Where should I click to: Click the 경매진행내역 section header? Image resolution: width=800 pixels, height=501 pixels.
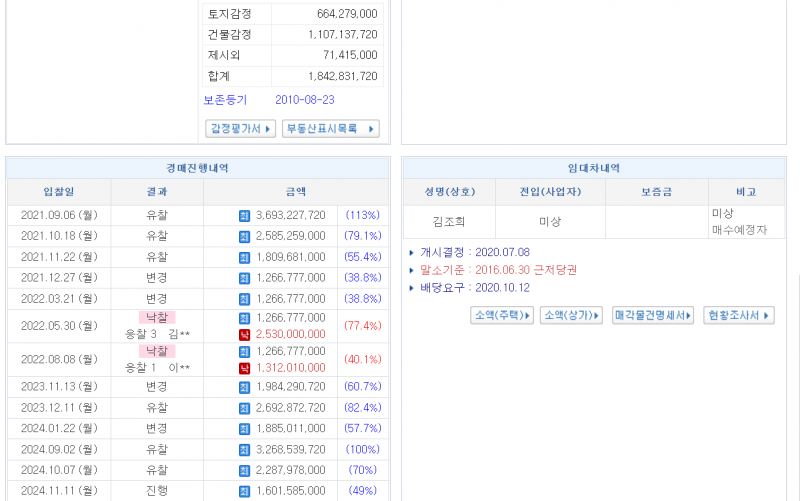[x=197, y=168]
